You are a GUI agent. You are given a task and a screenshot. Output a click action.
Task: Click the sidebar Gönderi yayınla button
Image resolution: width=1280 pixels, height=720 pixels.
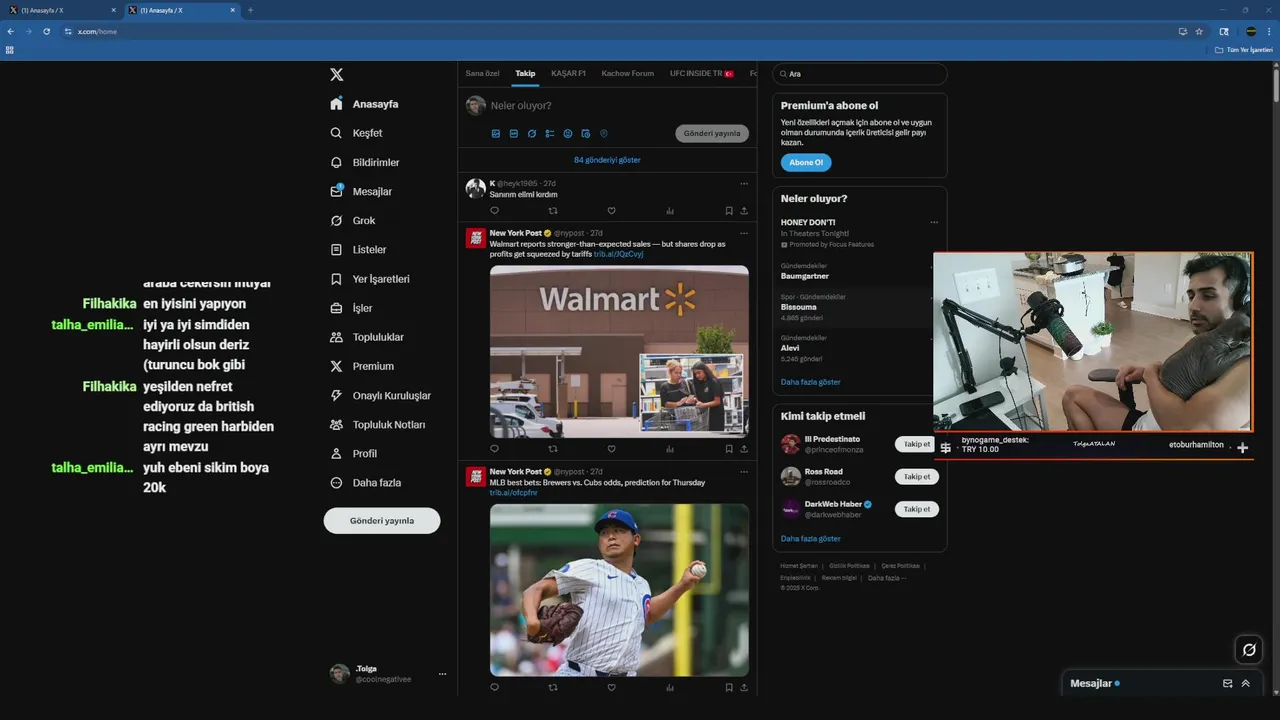click(x=382, y=520)
